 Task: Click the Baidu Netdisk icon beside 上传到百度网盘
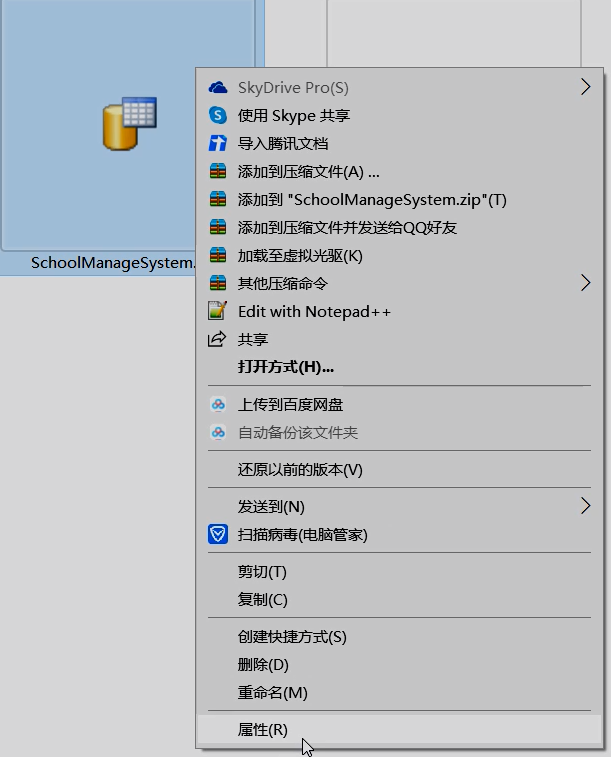pyautogui.click(x=218, y=405)
